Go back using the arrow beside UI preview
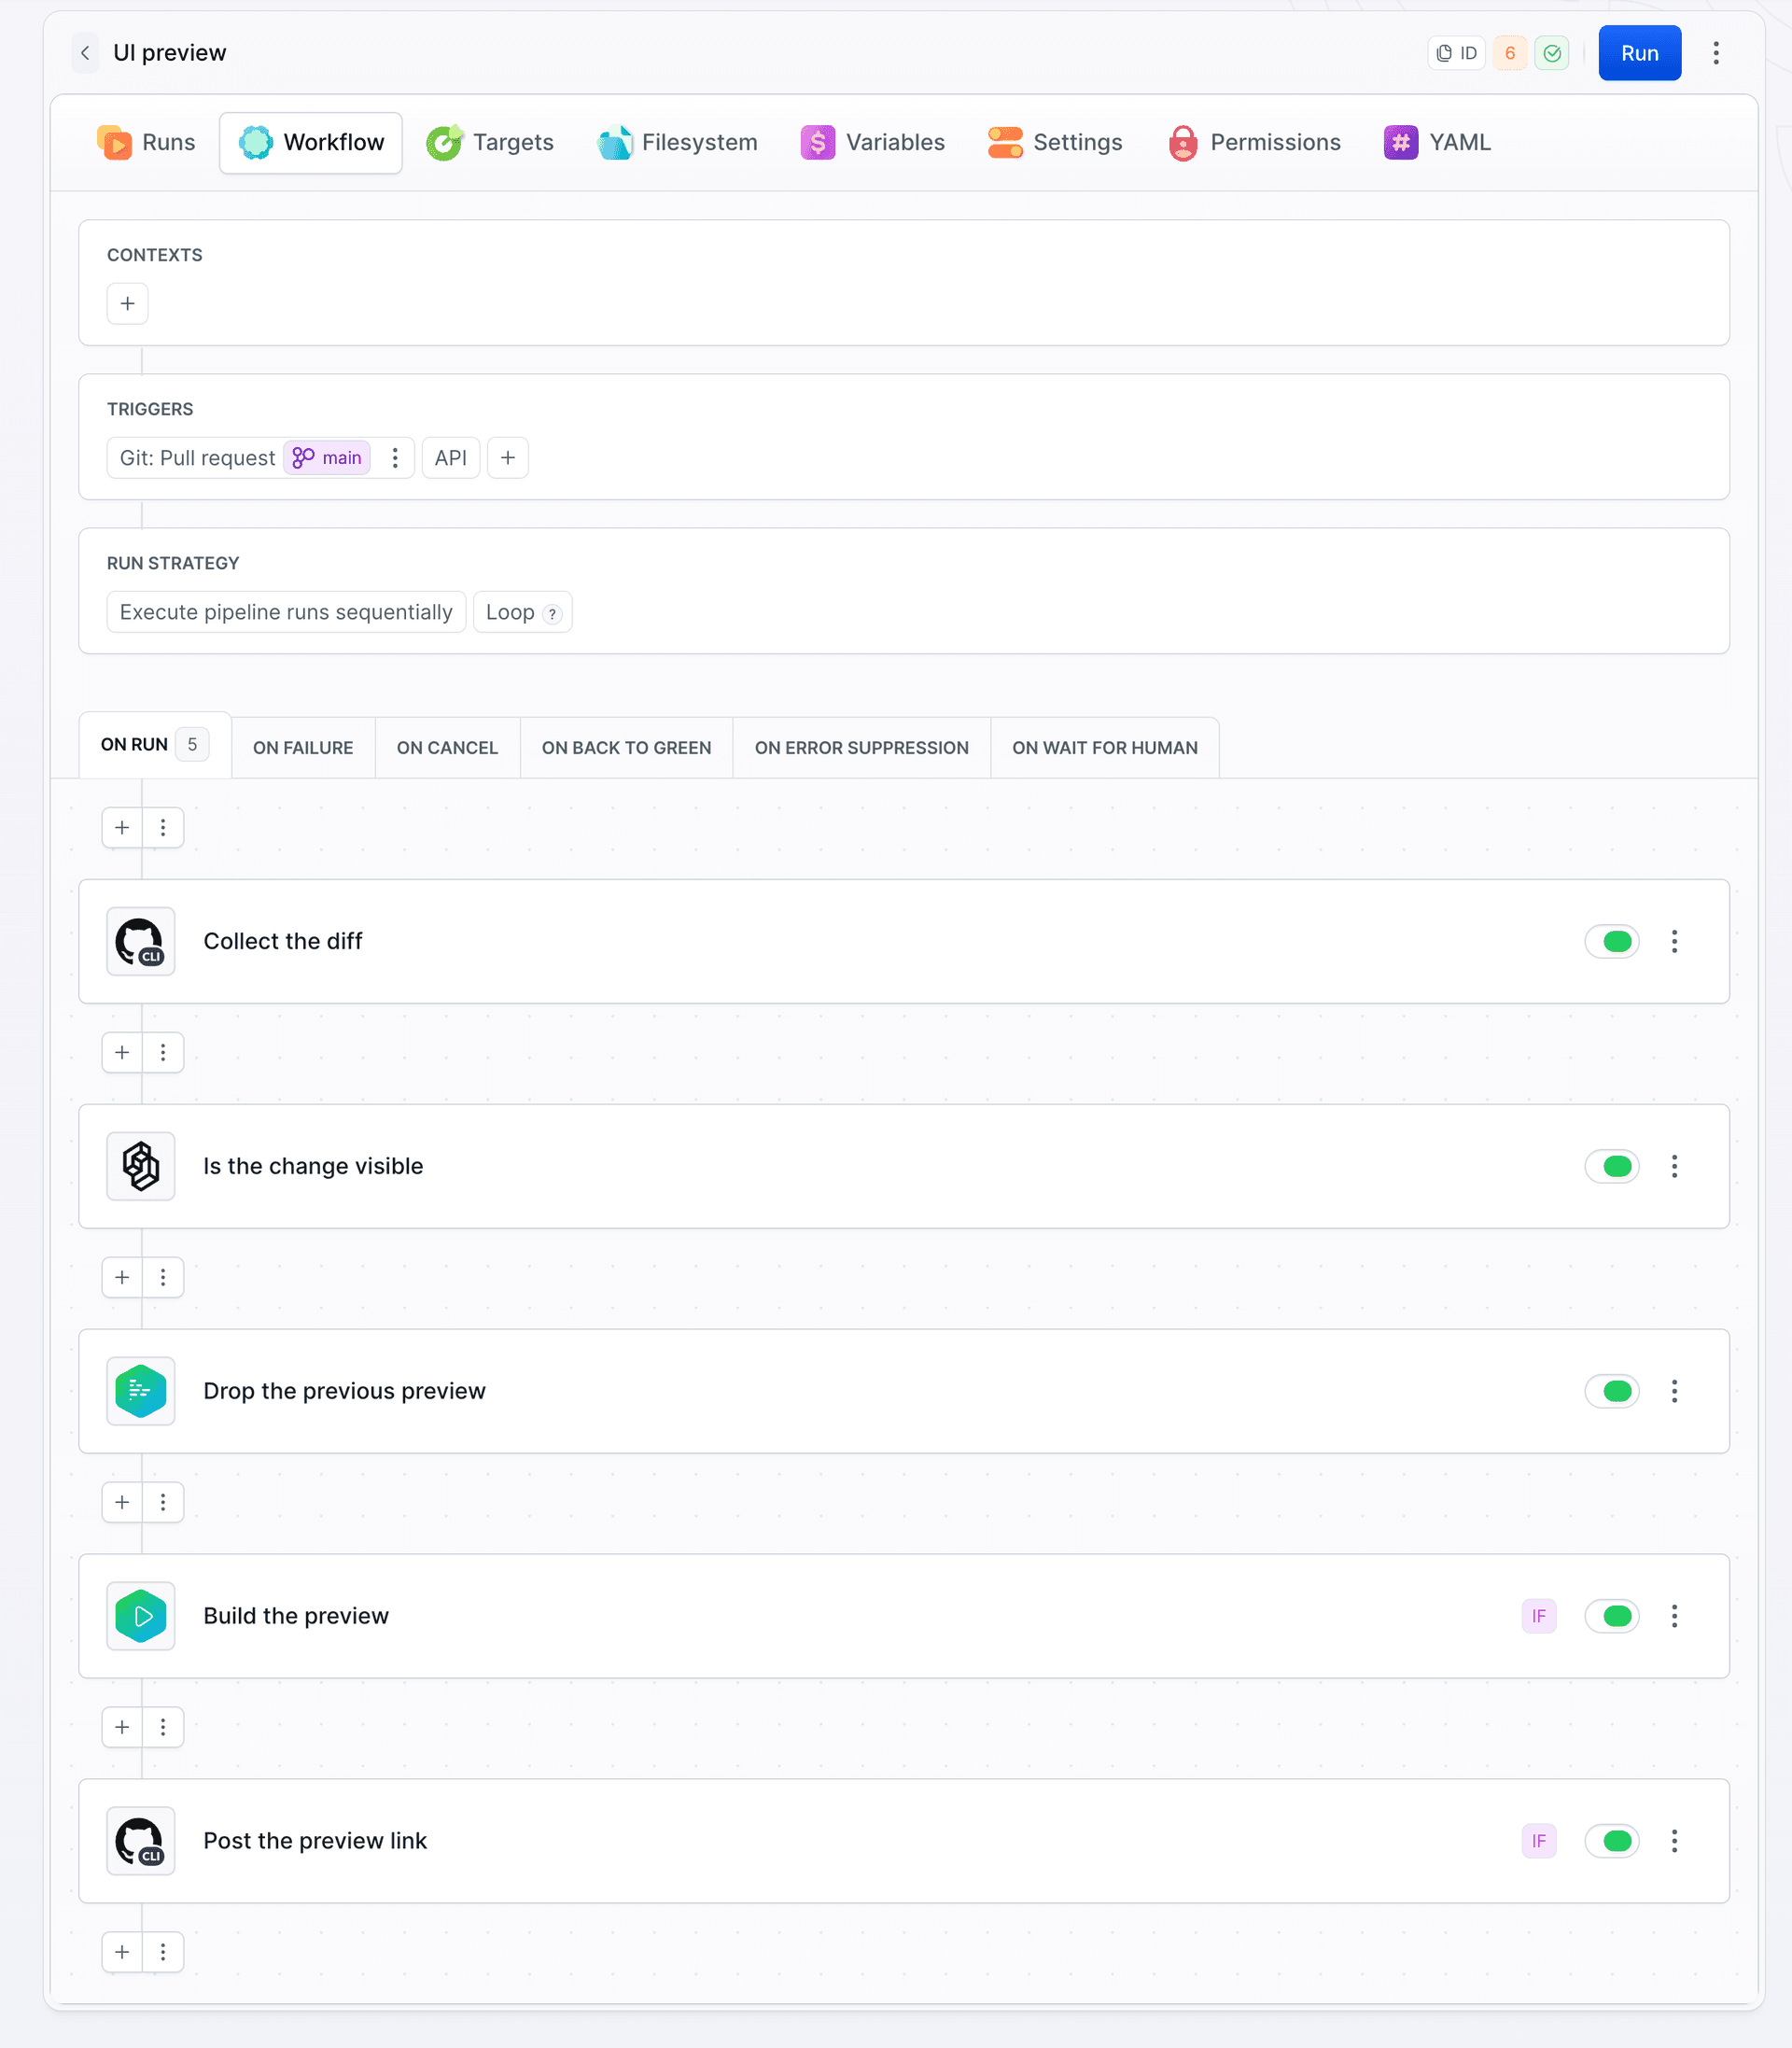The width and height of the screenshot is (1792, 2048). [85, 53]
